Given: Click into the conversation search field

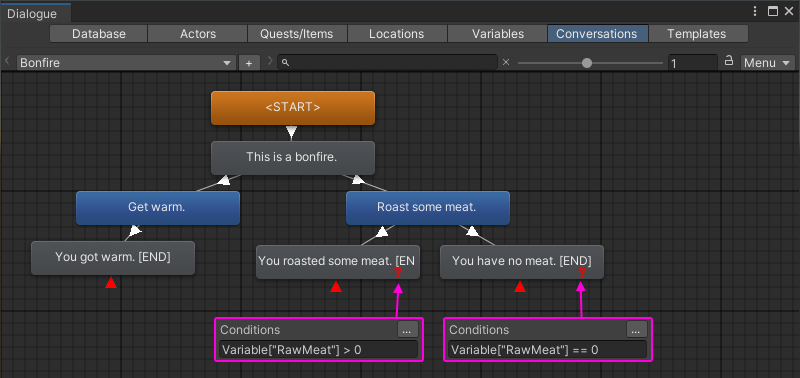Looking at the screenshot, I should (x=387, y=62).
